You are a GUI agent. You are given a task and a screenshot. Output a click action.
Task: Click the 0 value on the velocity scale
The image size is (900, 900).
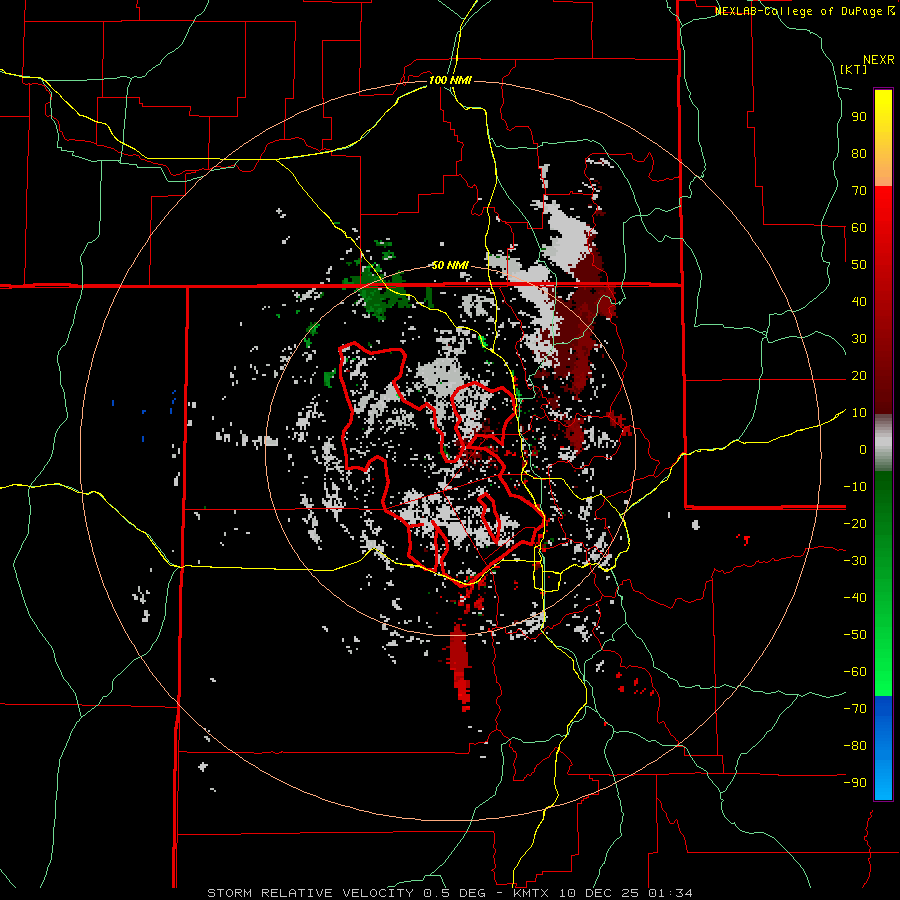[863, 449]
